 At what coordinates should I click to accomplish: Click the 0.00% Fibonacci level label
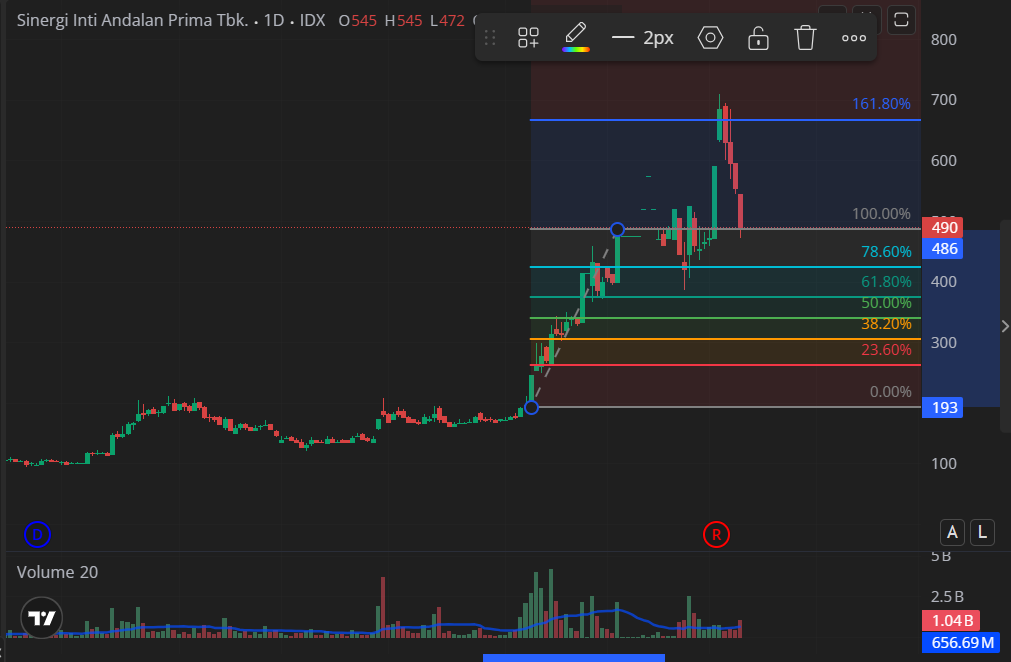(890, 392)
